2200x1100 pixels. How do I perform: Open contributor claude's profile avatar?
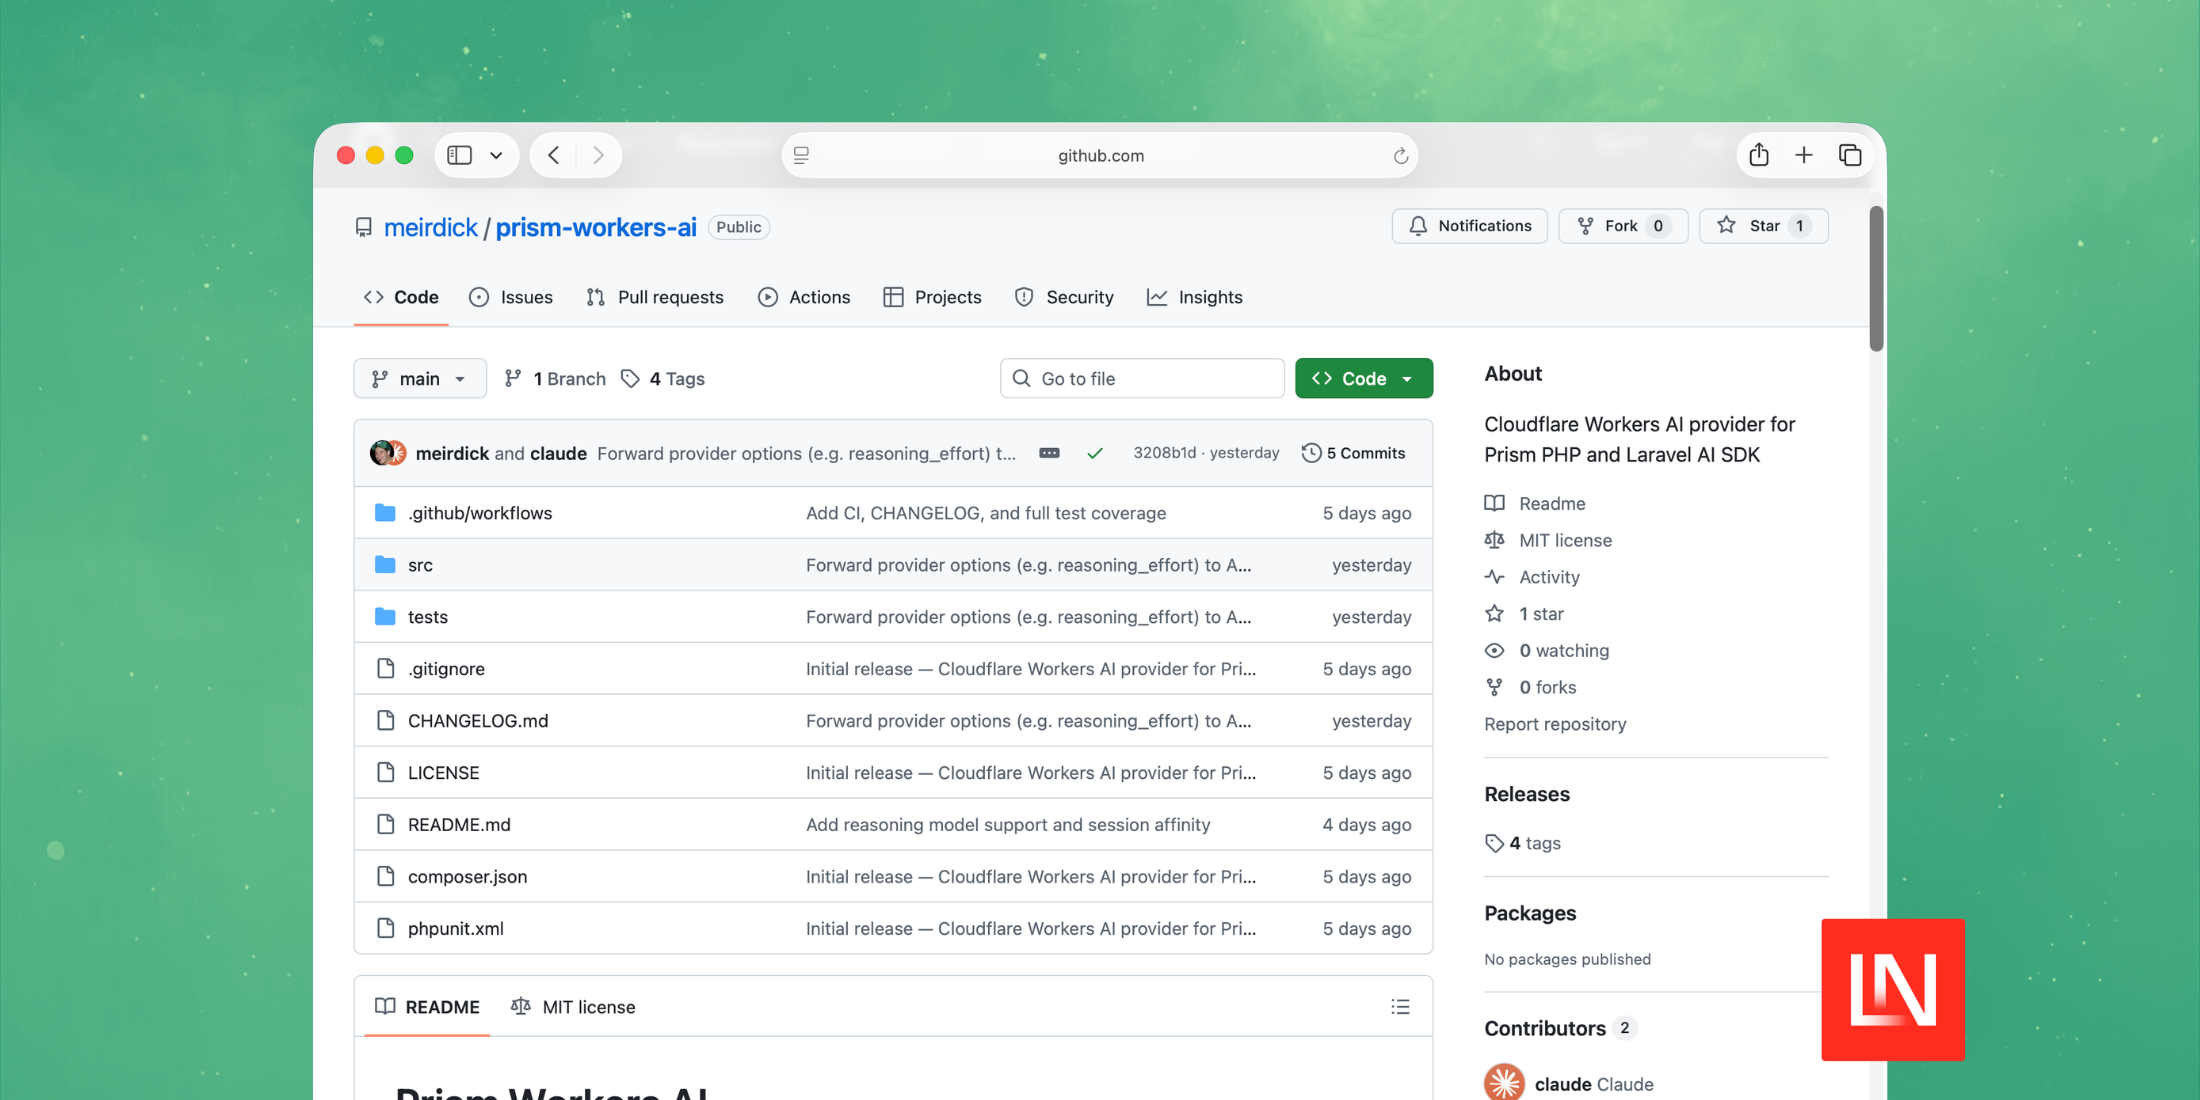(x=1503, y=1083)
